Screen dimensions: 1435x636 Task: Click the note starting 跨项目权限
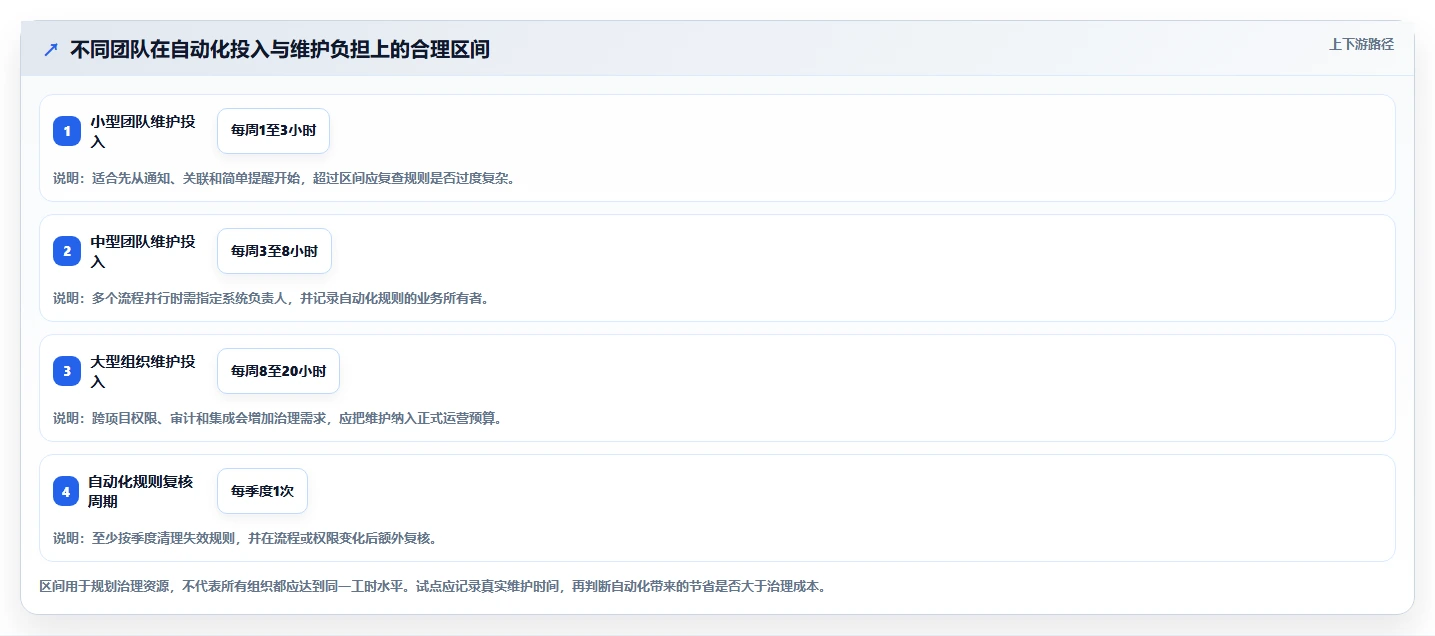(277, 418)
